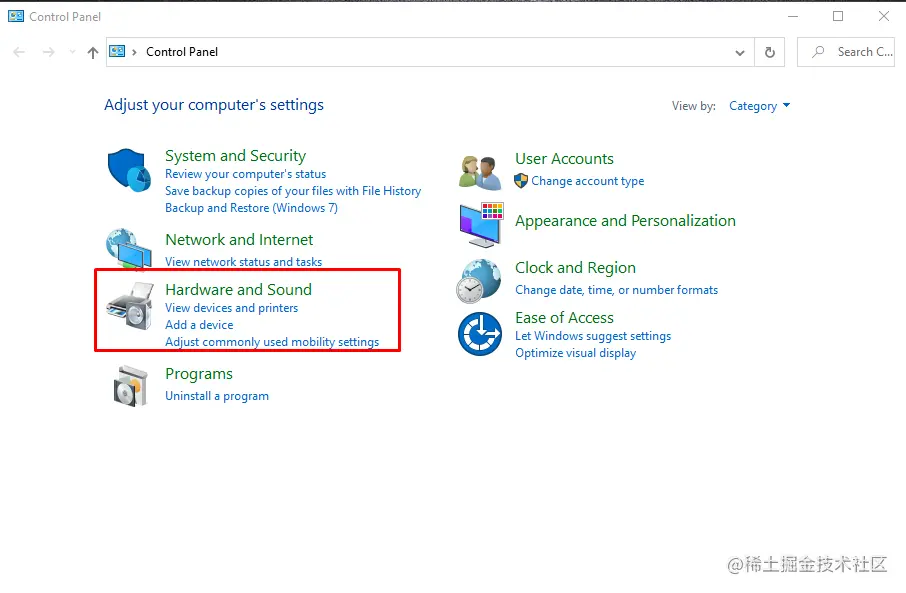Open the address bar history dropdown
Screen dimensions: 906x593
click(x=740, y=53)
